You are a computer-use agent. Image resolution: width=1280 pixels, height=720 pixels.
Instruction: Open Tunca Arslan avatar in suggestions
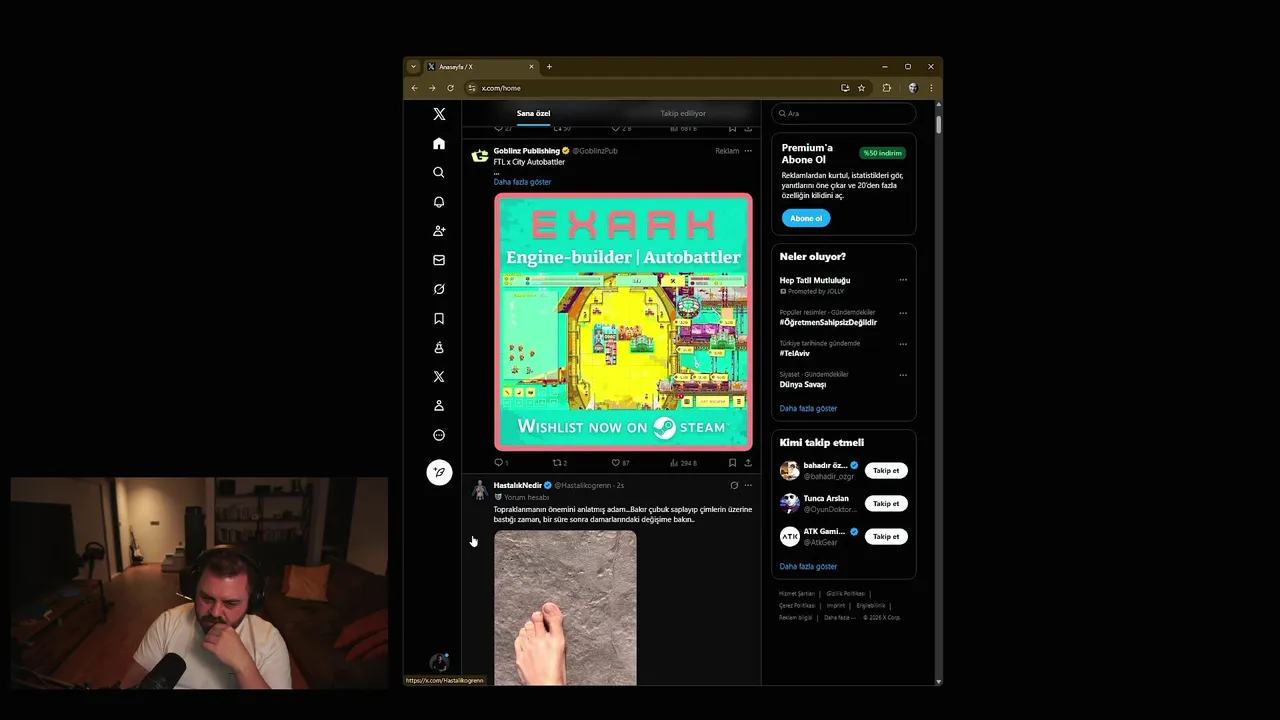coord(790,503)
